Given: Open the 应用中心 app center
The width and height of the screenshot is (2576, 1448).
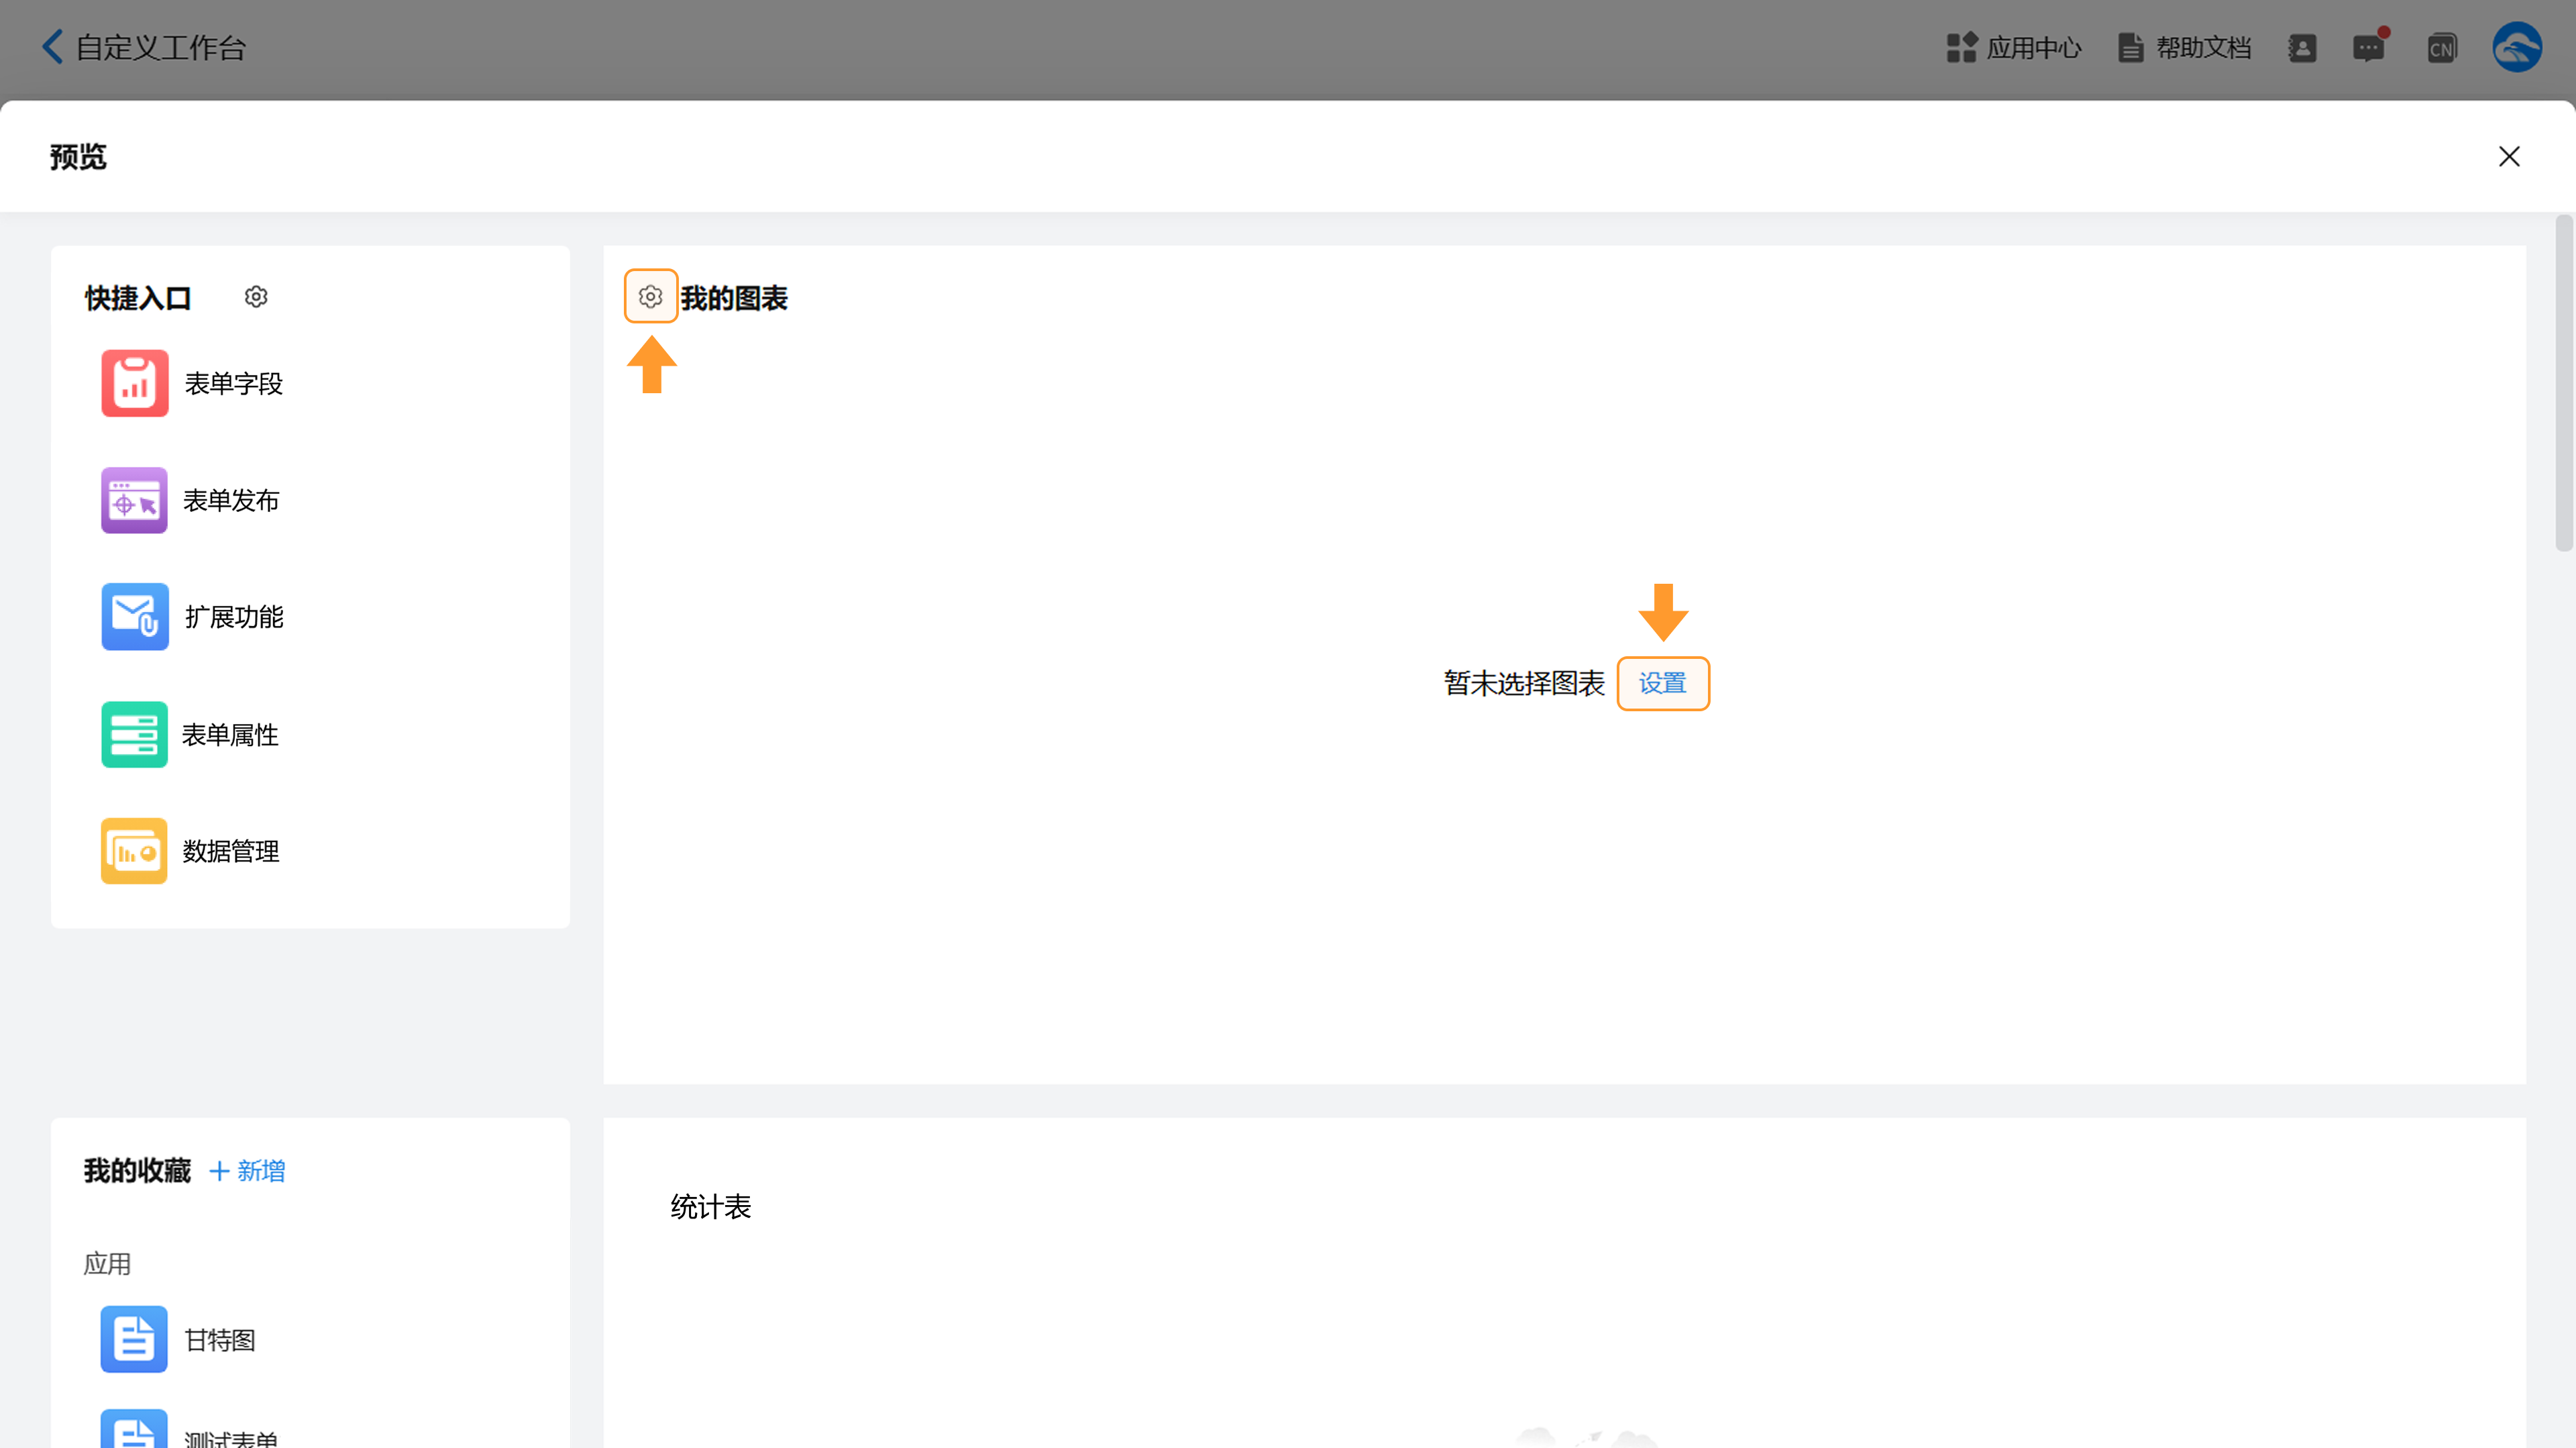Looking at the screenshot, I should pos(2014,48).
